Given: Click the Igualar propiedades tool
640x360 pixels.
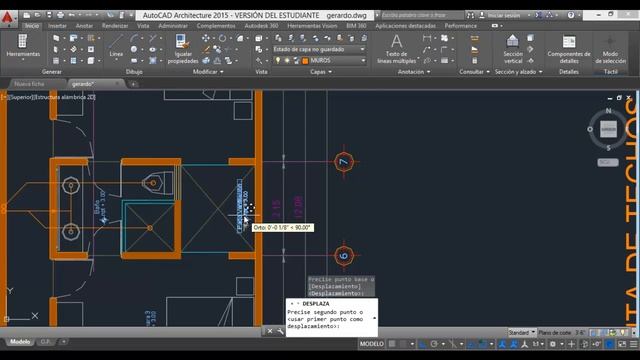Looking at the screenshot, I should point(182,49).
